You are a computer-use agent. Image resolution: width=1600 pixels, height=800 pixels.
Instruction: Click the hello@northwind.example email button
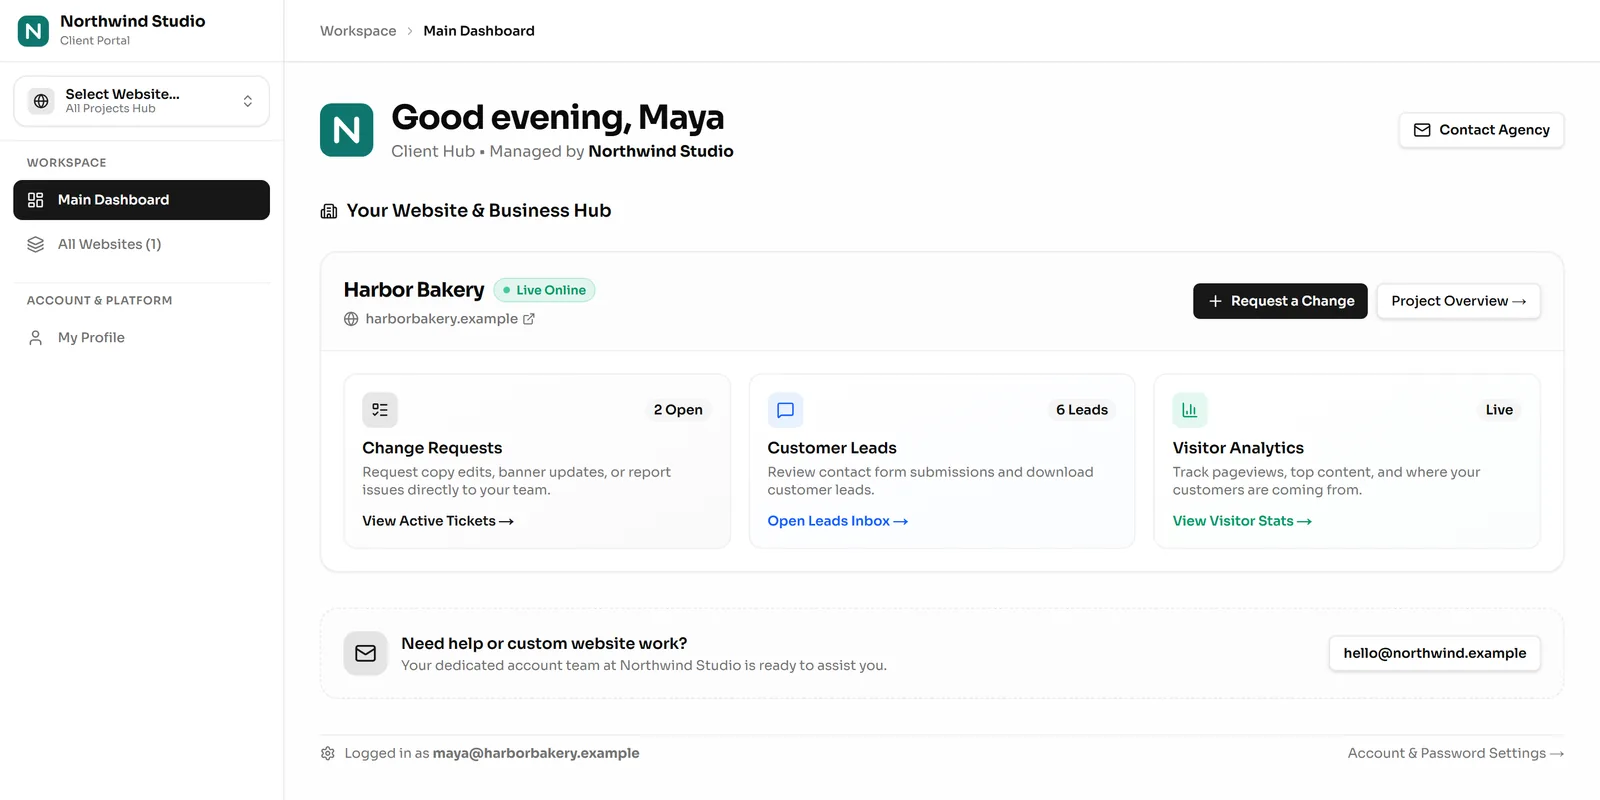pyautogui.click(x=1435, y=653)
